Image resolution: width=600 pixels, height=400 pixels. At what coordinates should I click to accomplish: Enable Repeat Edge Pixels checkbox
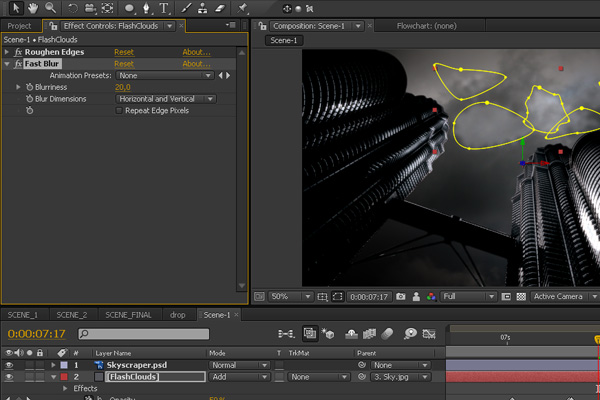[x=119, y=111]
